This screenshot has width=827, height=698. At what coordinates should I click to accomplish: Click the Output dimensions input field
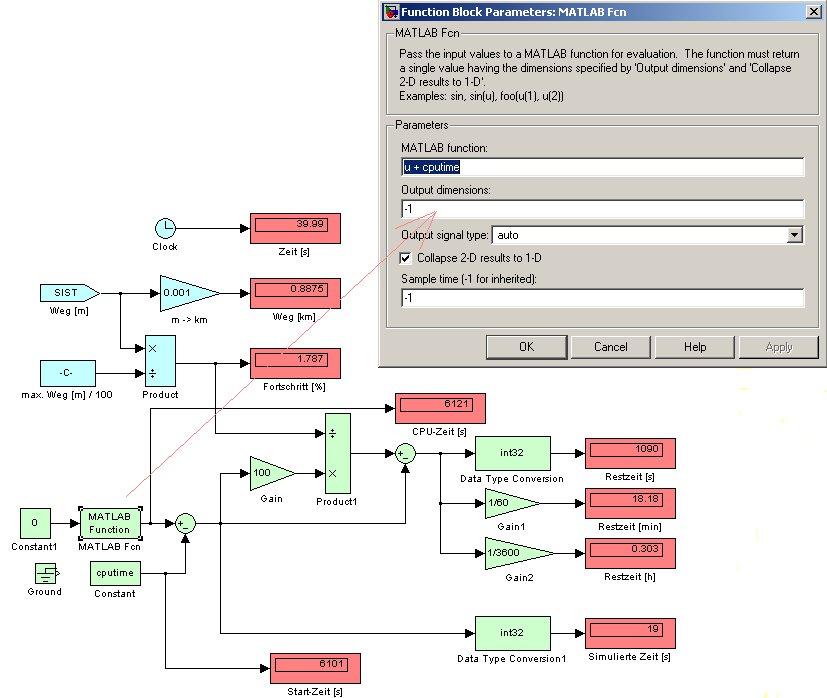coord(602,209)
